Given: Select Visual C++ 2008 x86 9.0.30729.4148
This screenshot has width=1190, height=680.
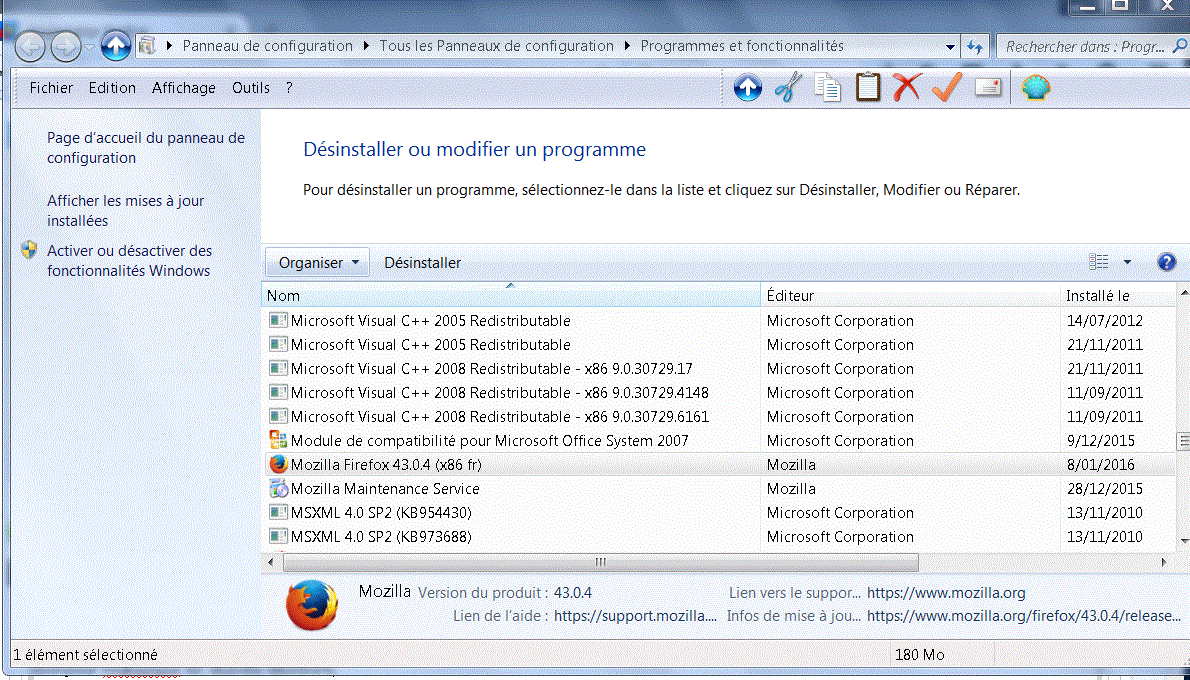Looking at the screenshot, I should pyautogui.click(x=719, y=392).
